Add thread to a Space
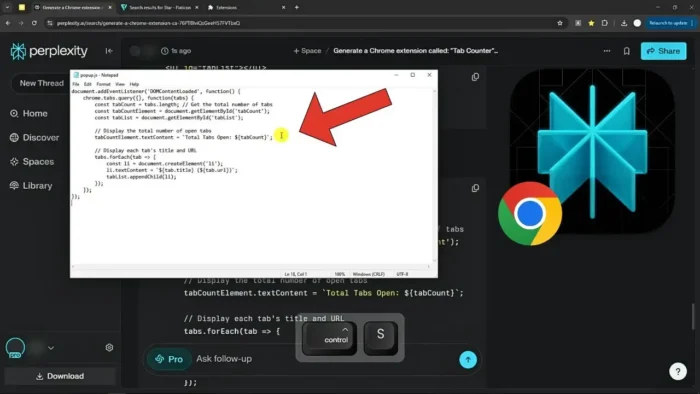 tap(307, 51)
